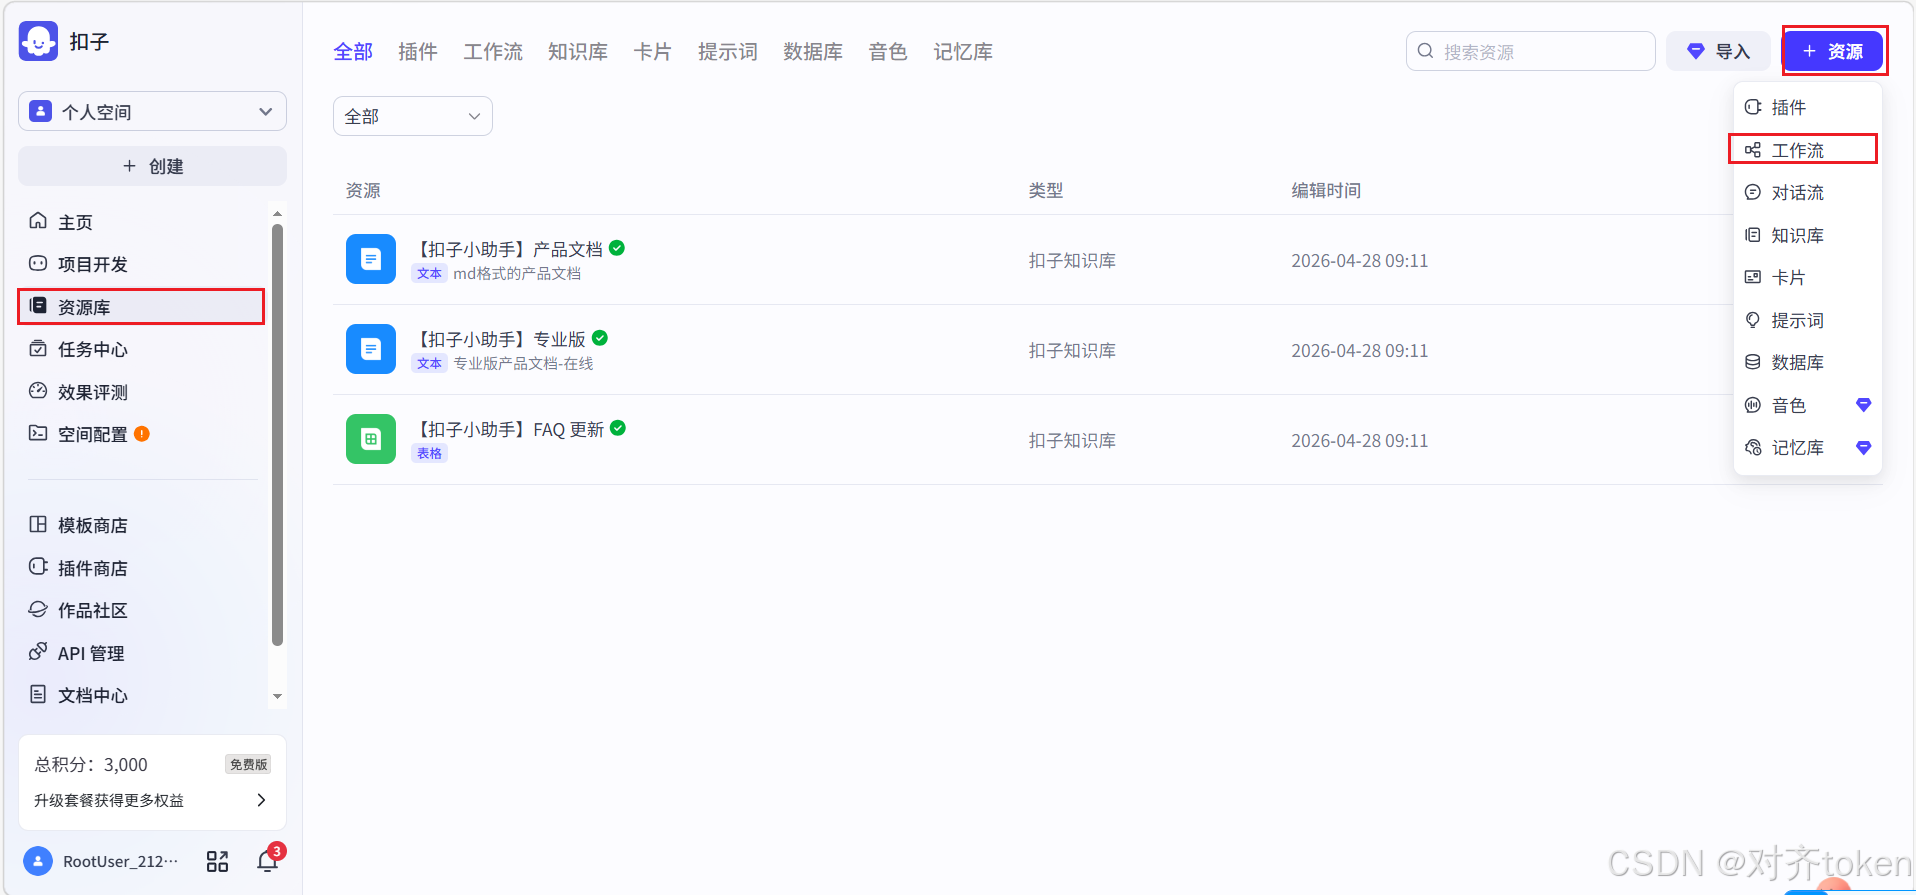
Task: Open API 管理 icon
Action: pos(38,652)
